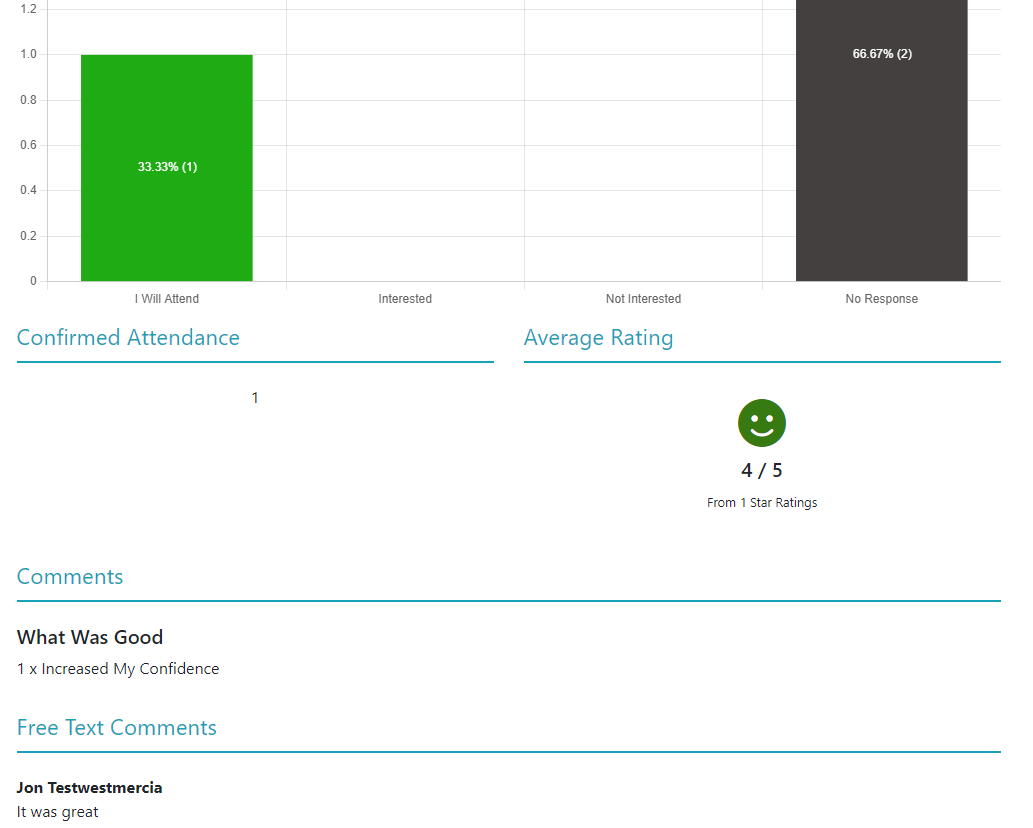Click the 1.0 y-axis value
Screen dimensions: 1033x828
pos(28,55)
